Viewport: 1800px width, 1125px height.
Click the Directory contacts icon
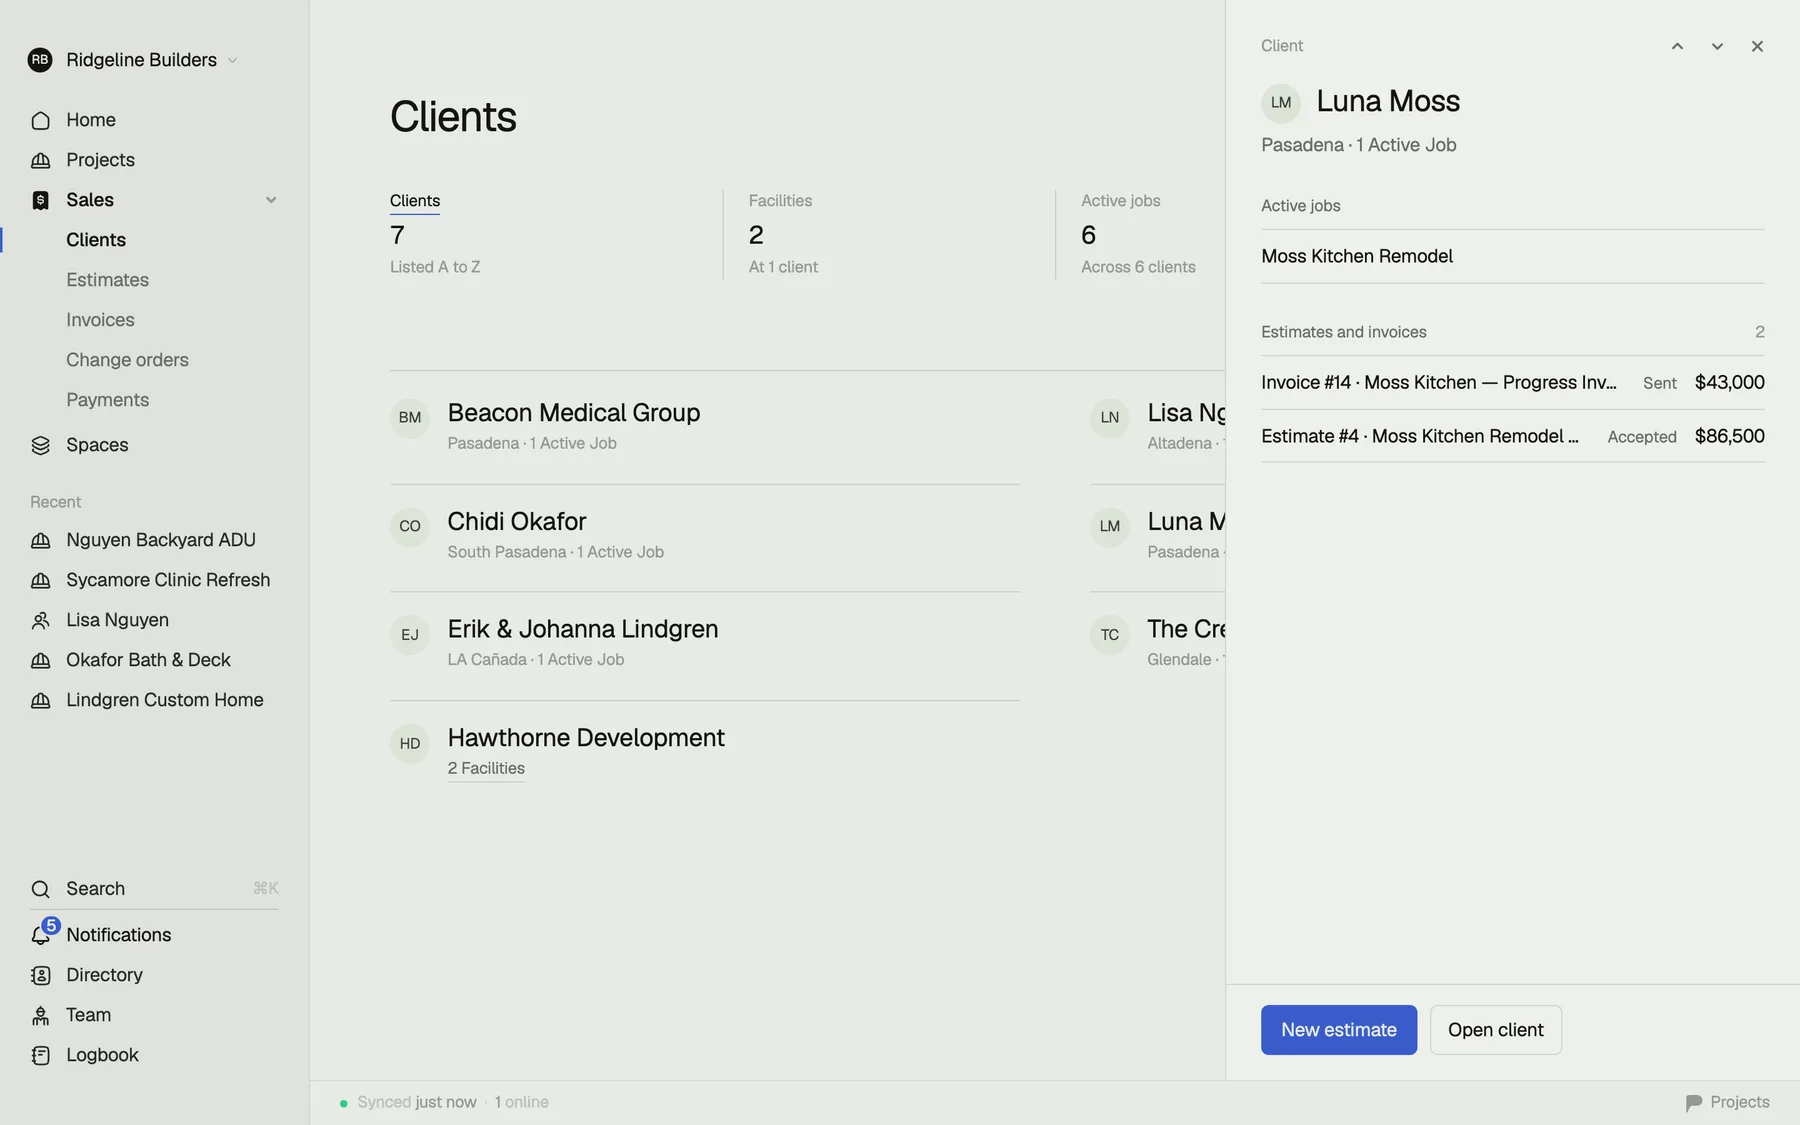coord(40,975)
